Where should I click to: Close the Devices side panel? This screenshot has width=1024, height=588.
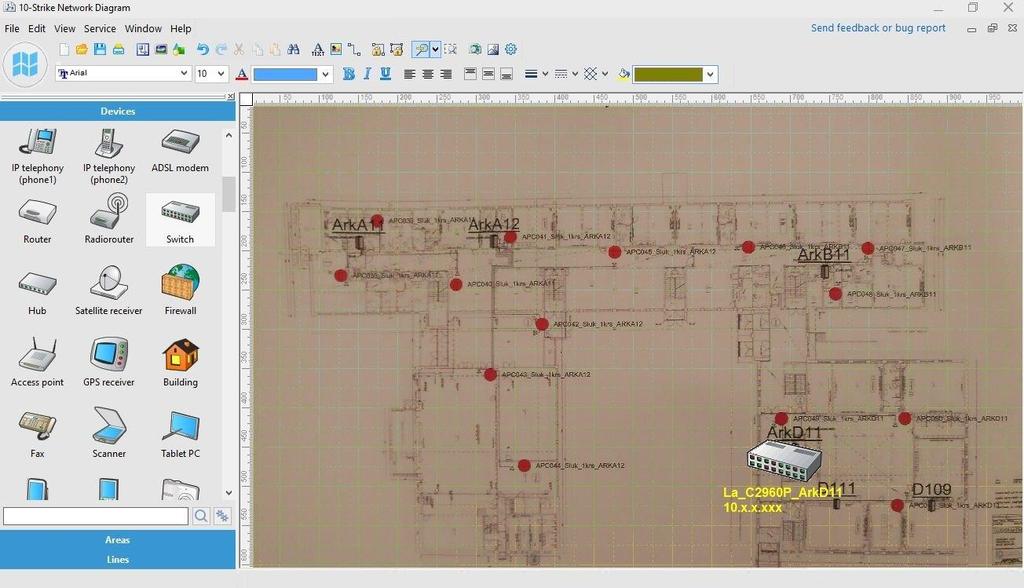[x=231, y=97]
